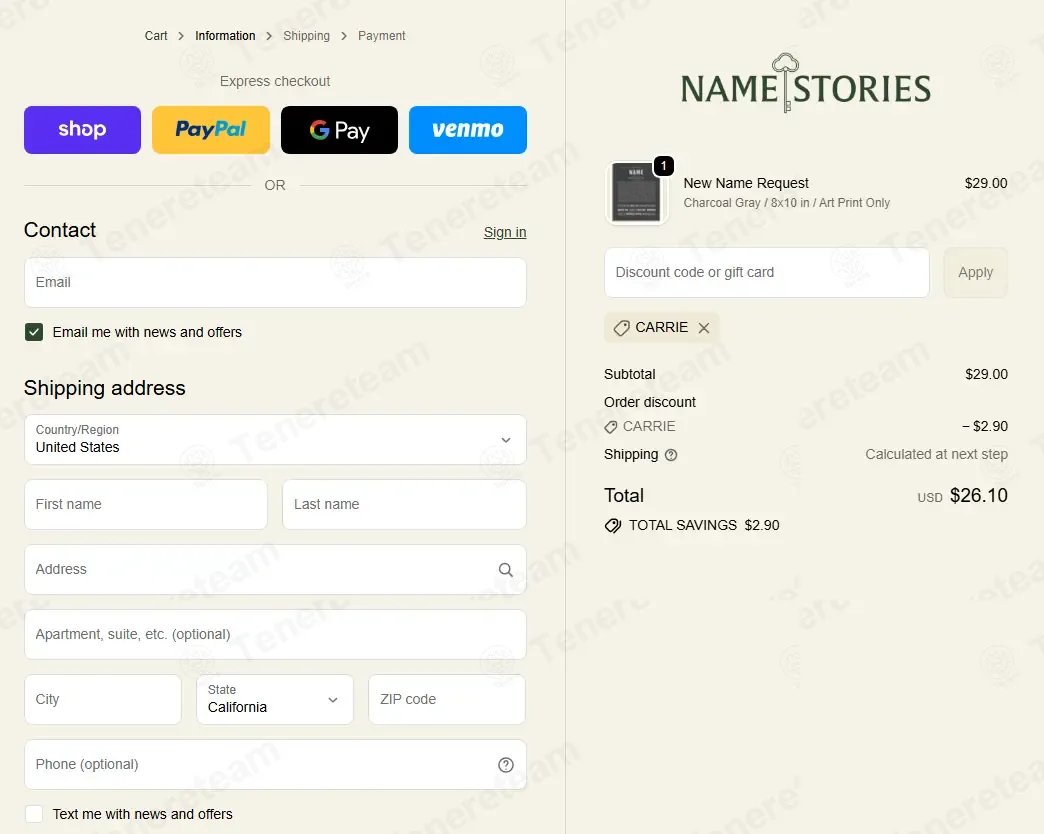This screenshot has height=834, width=1044.
Task: Click the tag icon in the Order discount row
Action: pyautogui.click(x=611, y=427)
